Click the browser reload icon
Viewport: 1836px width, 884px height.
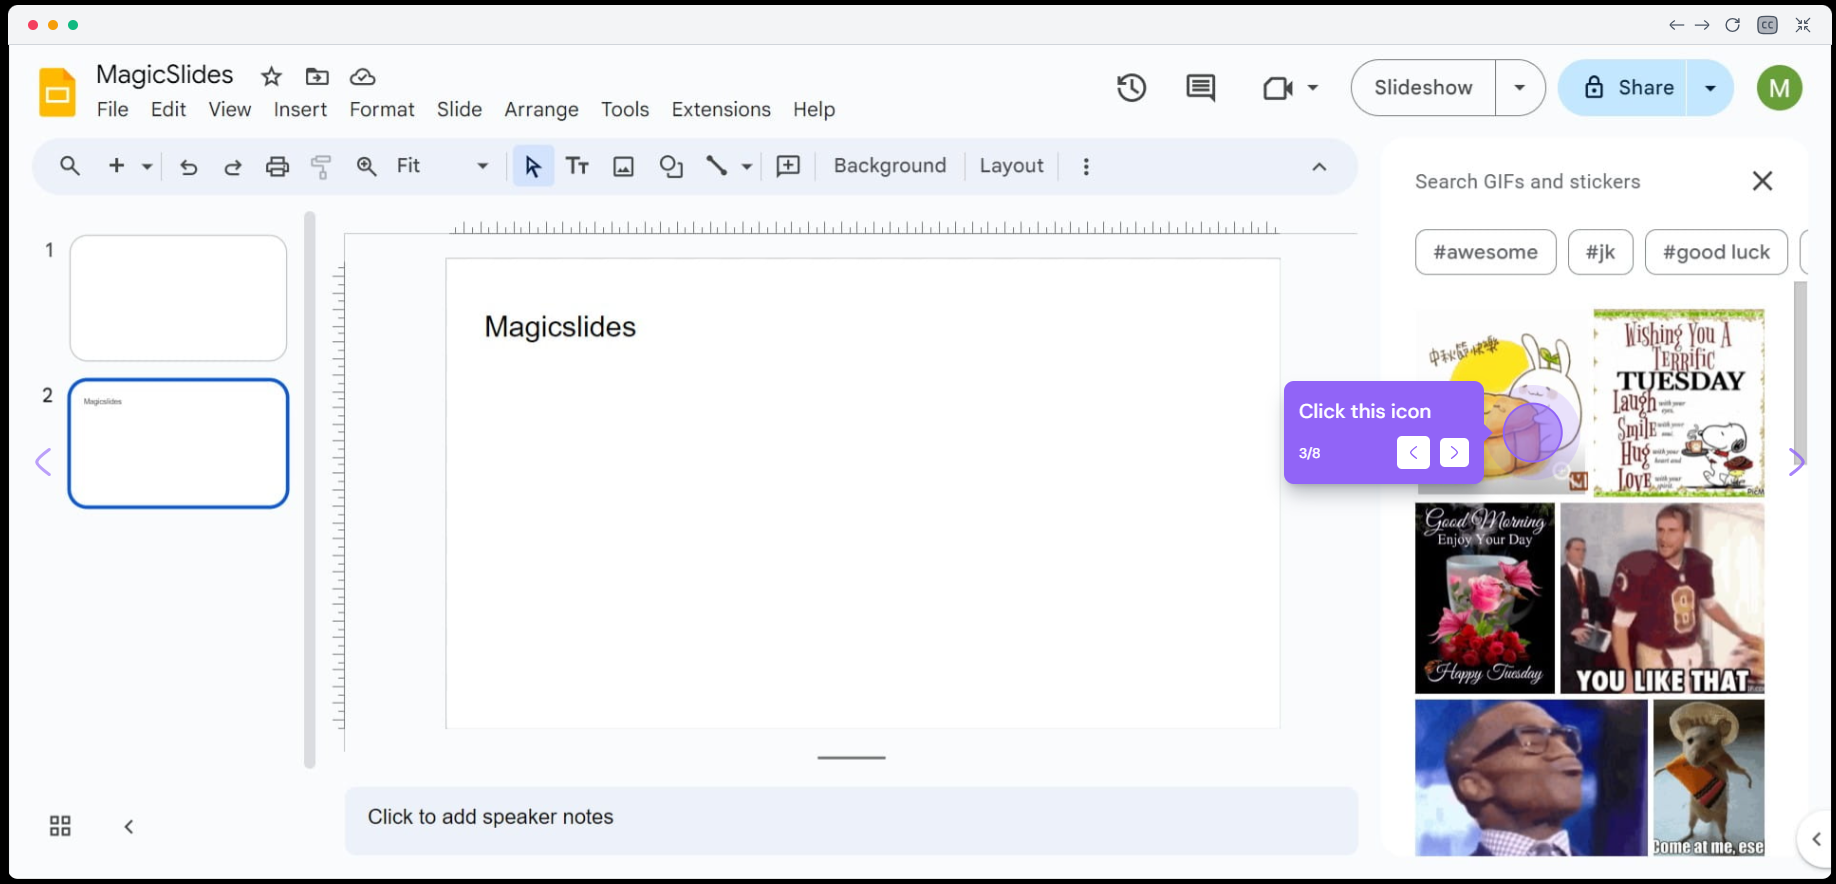pyautogui.click(x=1733, y=25)
